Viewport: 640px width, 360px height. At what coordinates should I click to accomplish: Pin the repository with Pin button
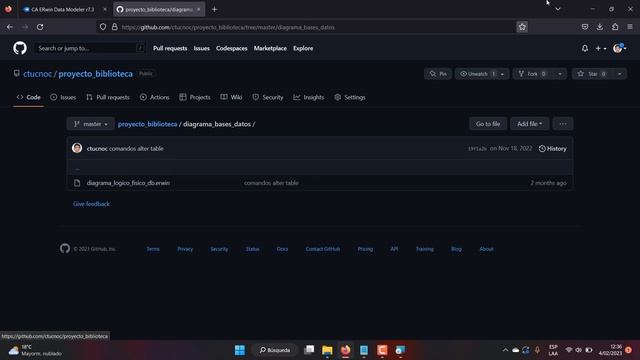(438, 74)
